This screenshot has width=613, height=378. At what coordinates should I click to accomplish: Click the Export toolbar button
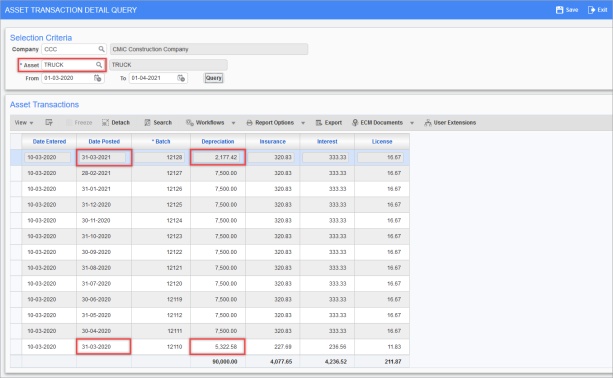329,122
